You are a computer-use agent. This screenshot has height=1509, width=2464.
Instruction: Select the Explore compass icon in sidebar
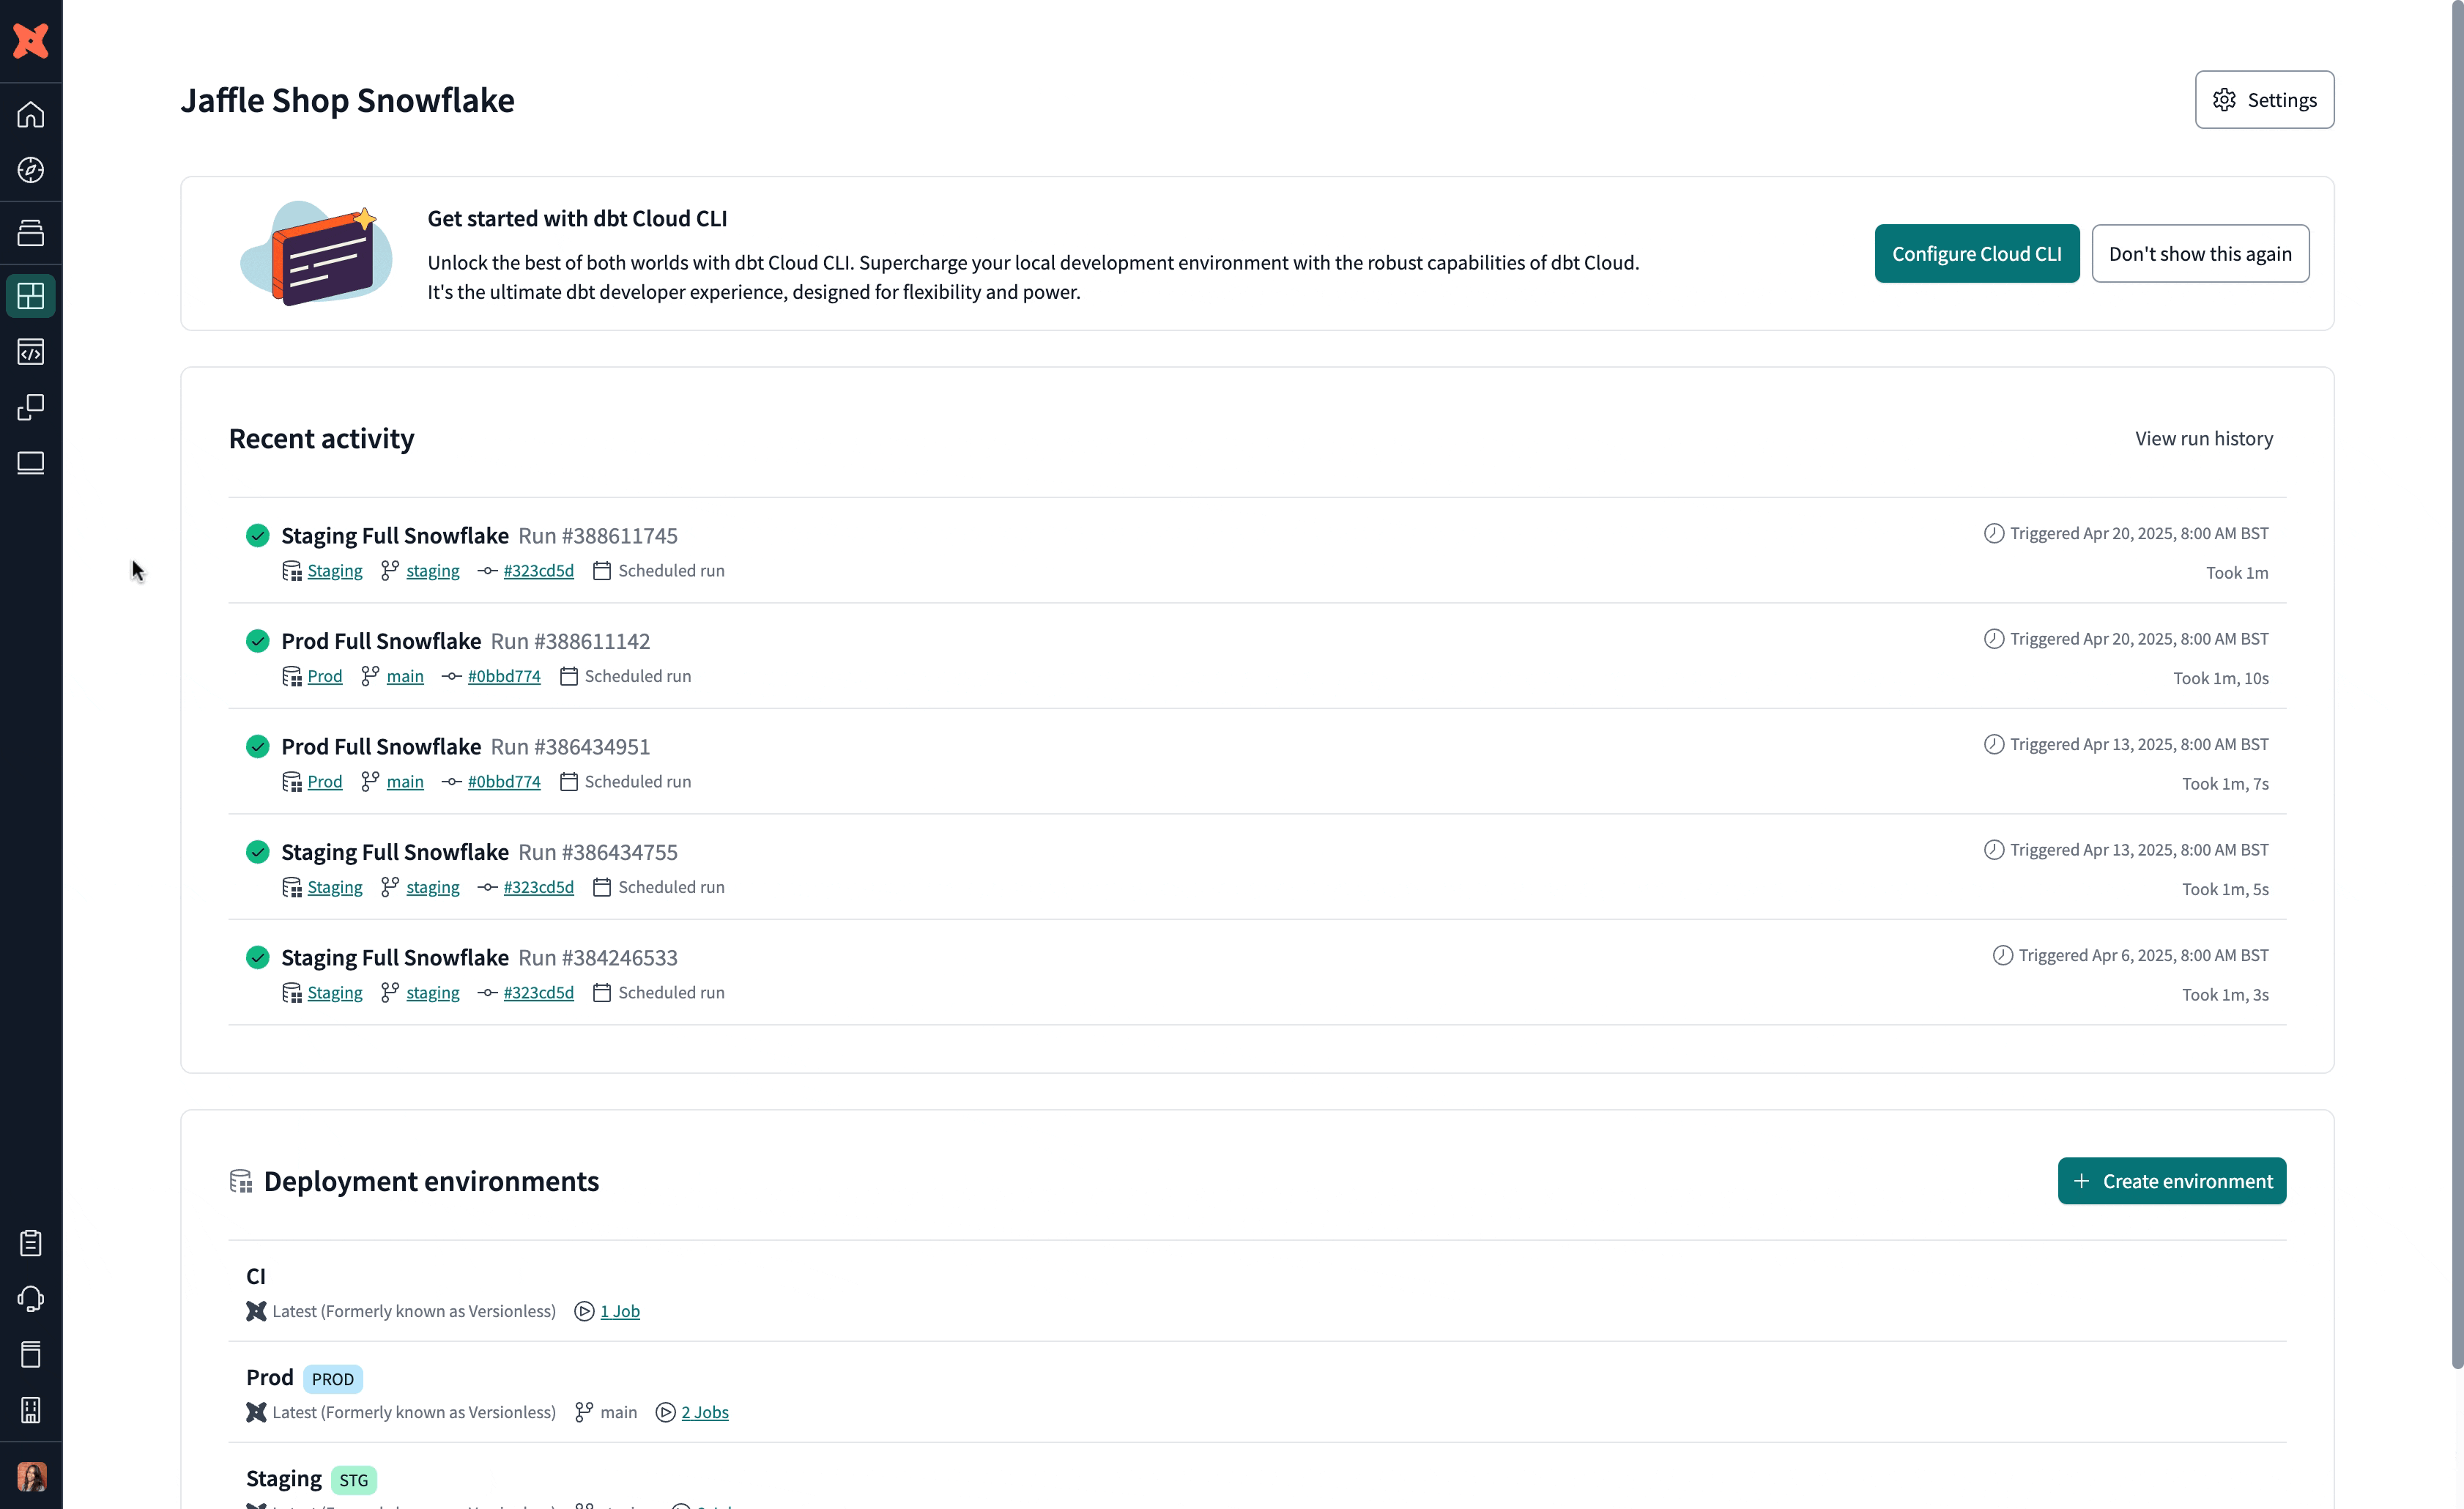pos(31,170)
